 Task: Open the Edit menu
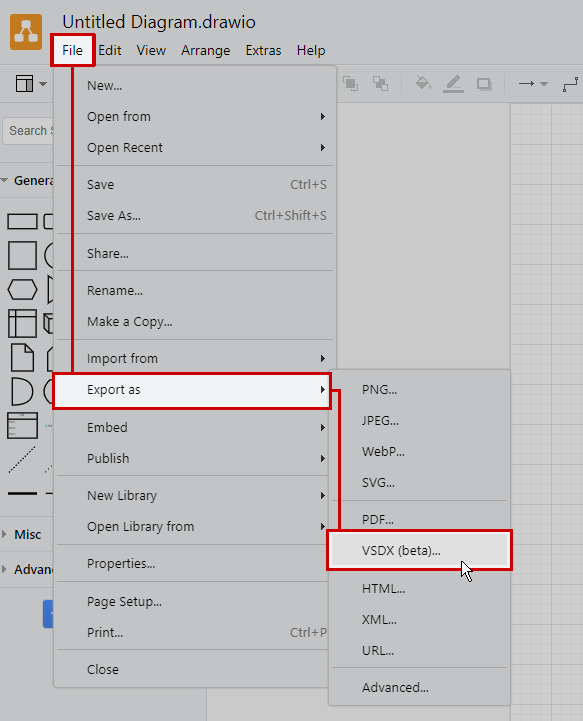tap(110, 50)
